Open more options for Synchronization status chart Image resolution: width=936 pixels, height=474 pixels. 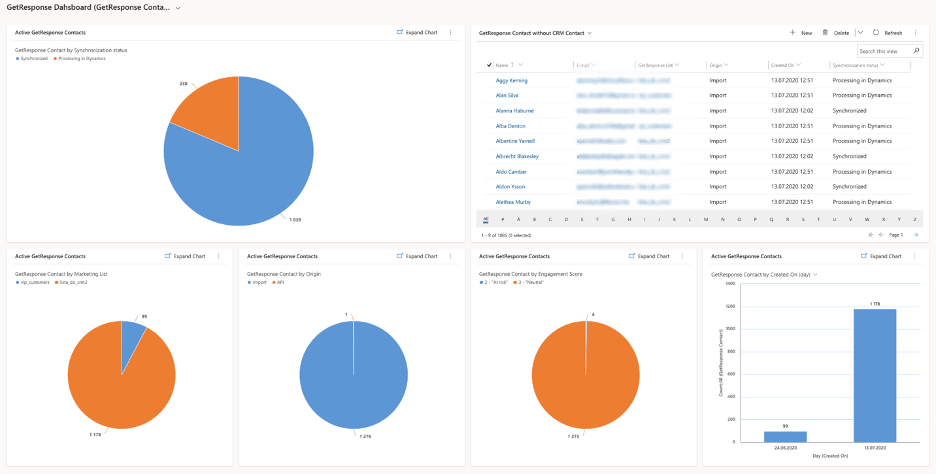[451, 33]
